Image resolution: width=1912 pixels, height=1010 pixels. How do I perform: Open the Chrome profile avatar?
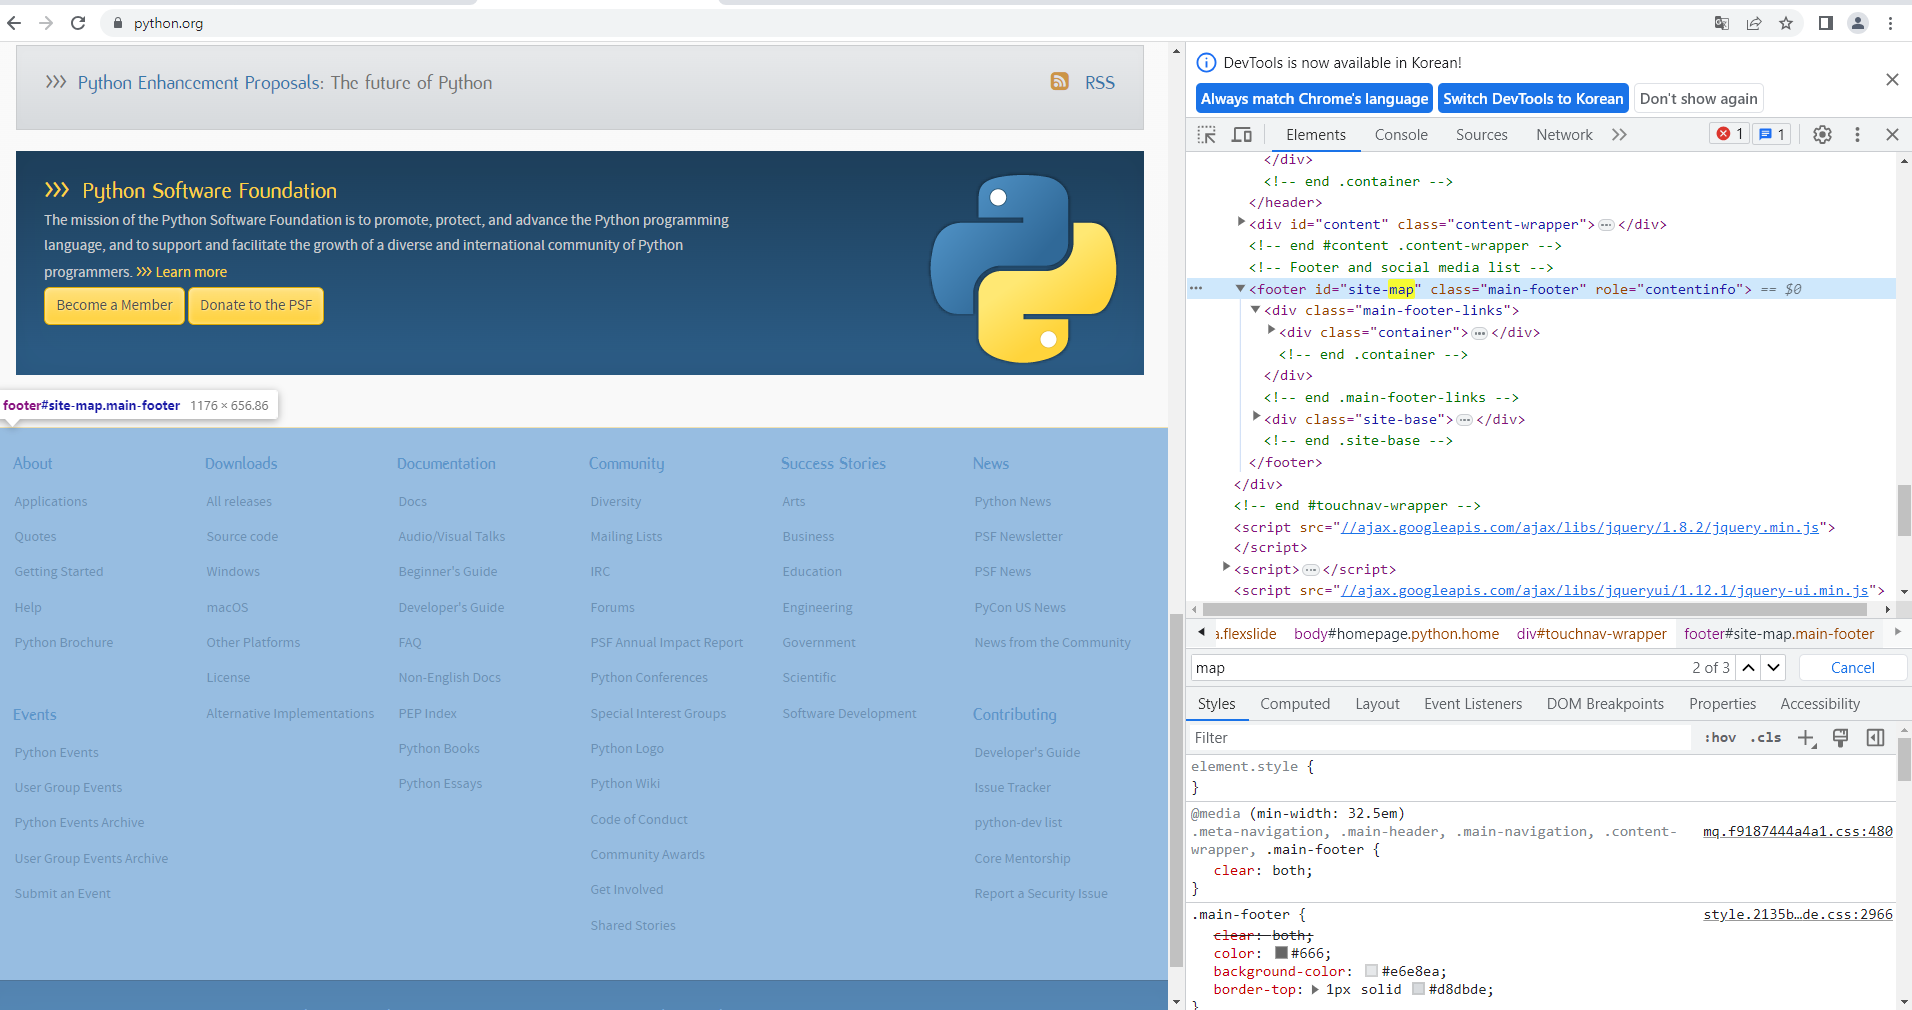1858,23
